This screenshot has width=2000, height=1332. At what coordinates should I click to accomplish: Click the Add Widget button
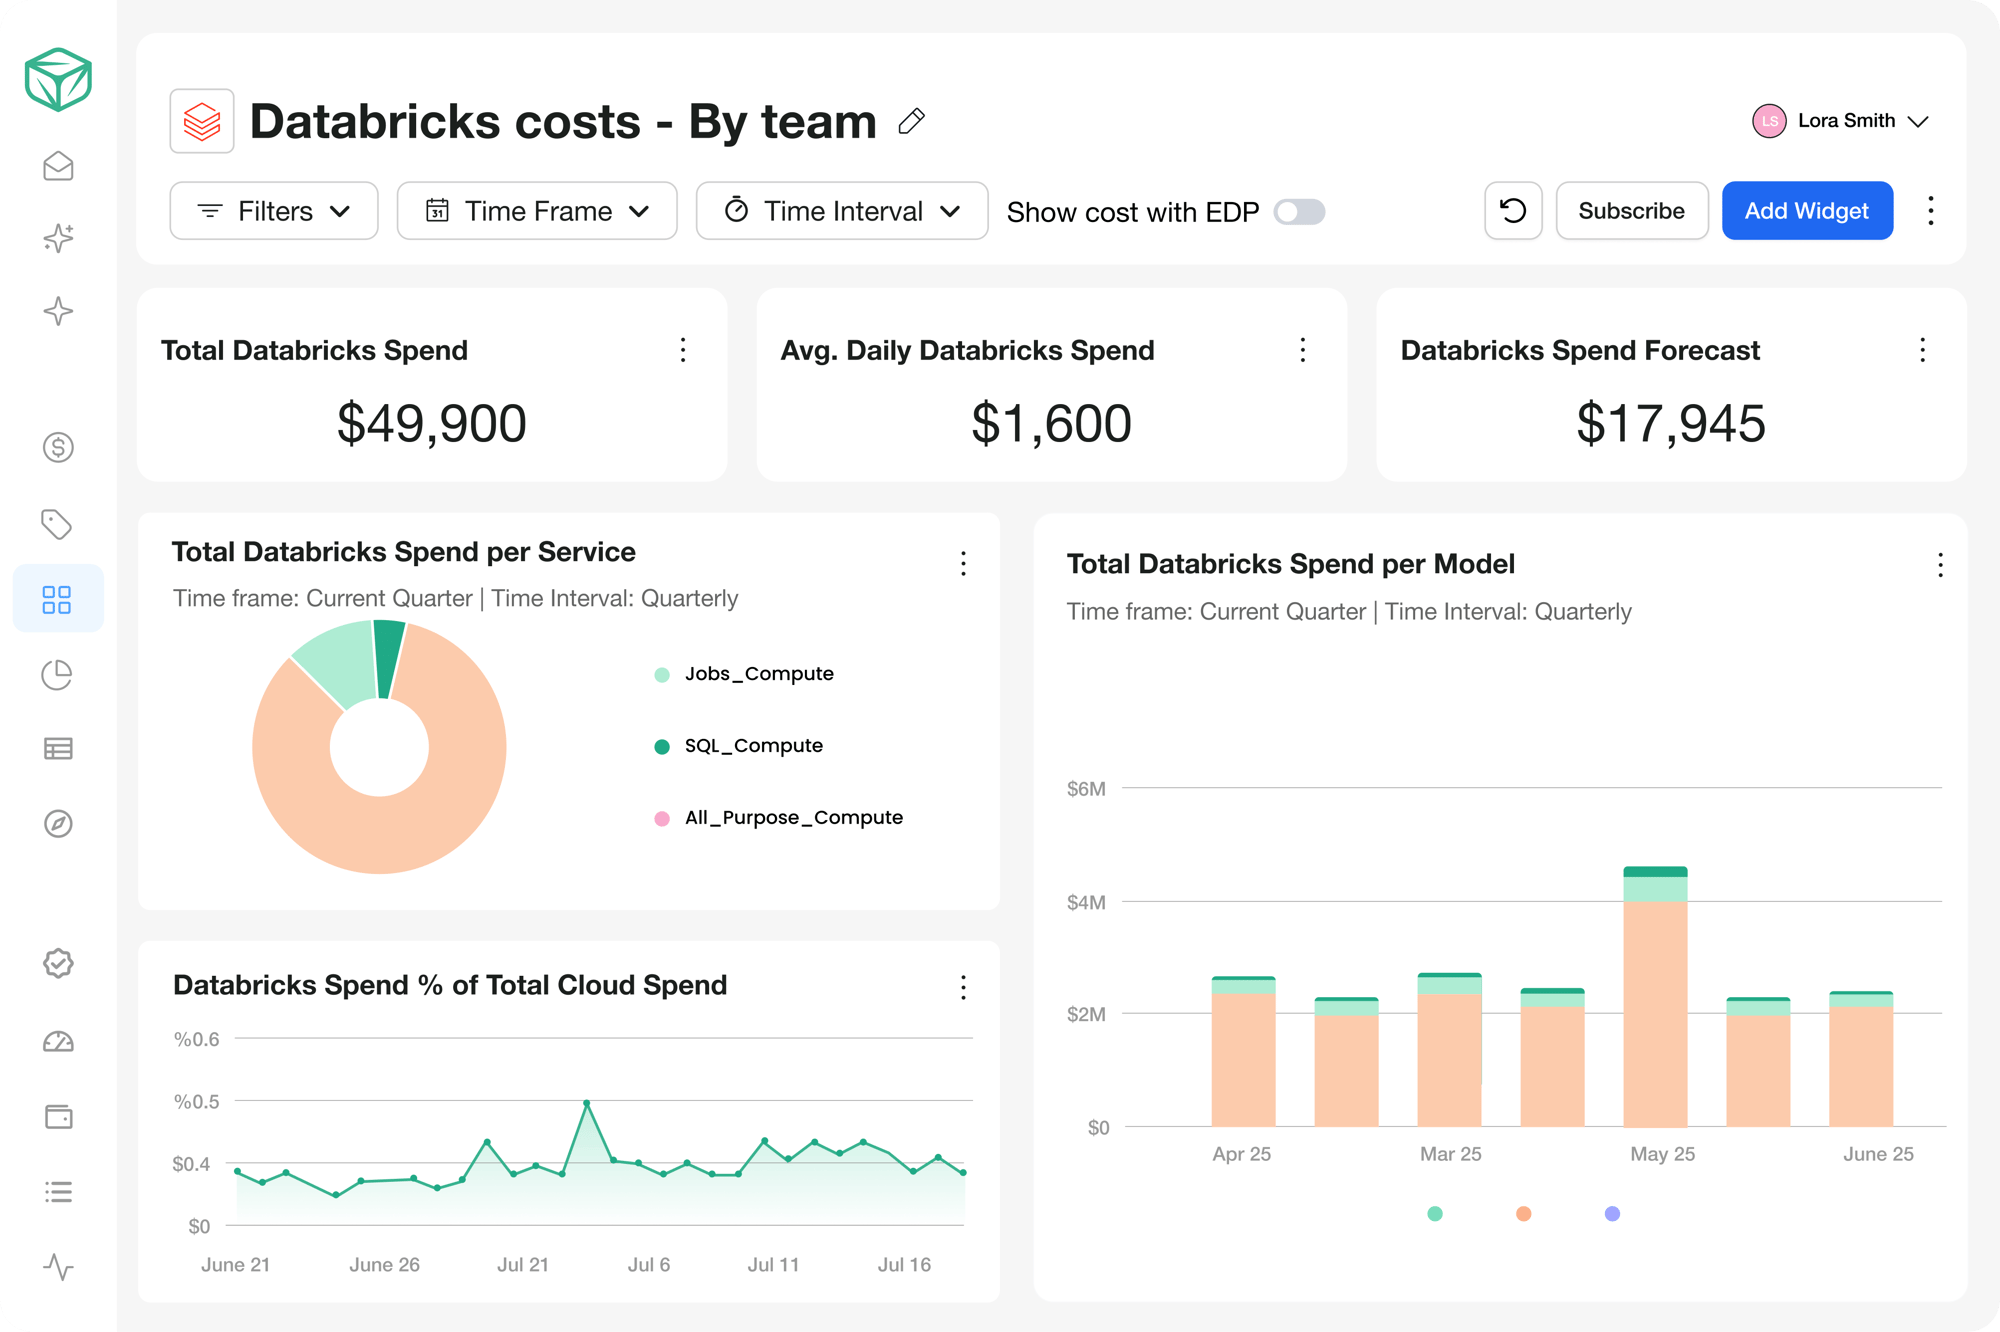[x=1807, y=211]
